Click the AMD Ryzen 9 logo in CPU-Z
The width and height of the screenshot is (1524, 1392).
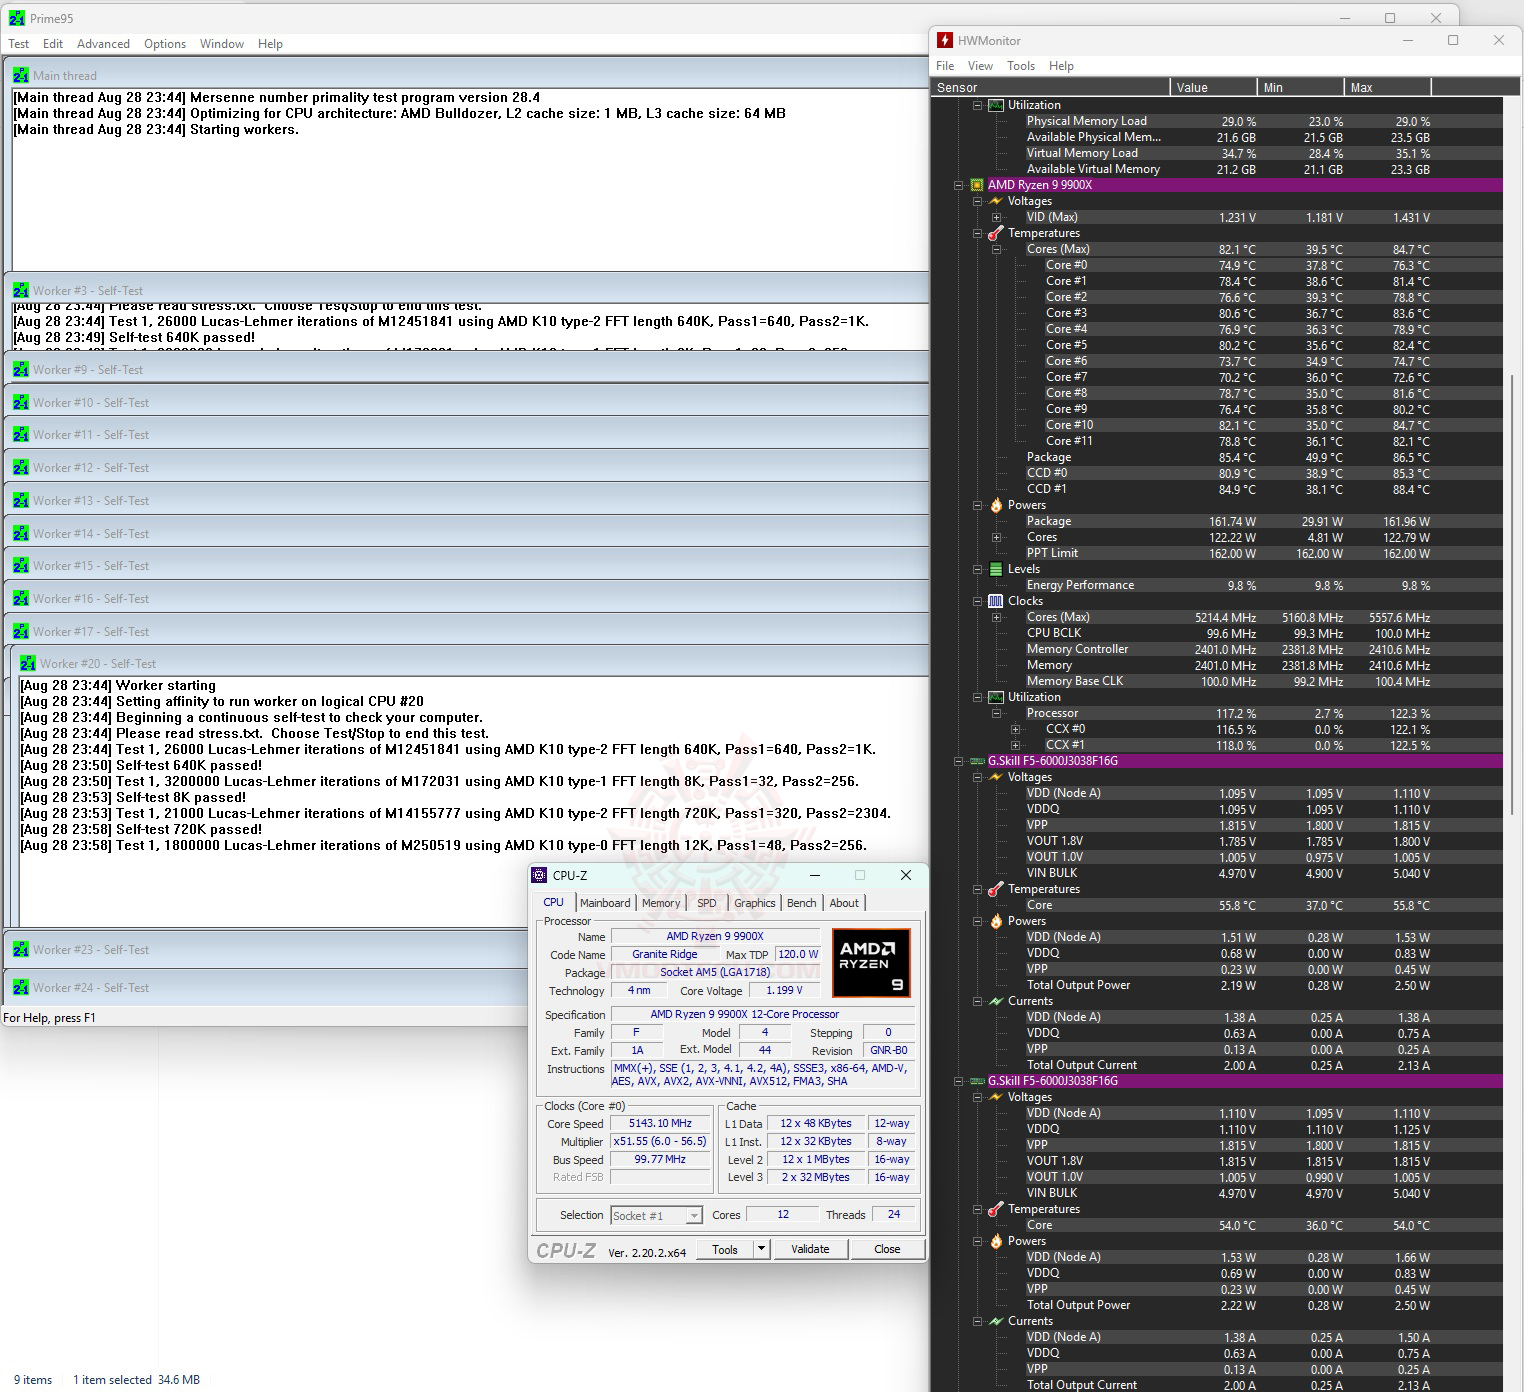(x=871, y=963)
